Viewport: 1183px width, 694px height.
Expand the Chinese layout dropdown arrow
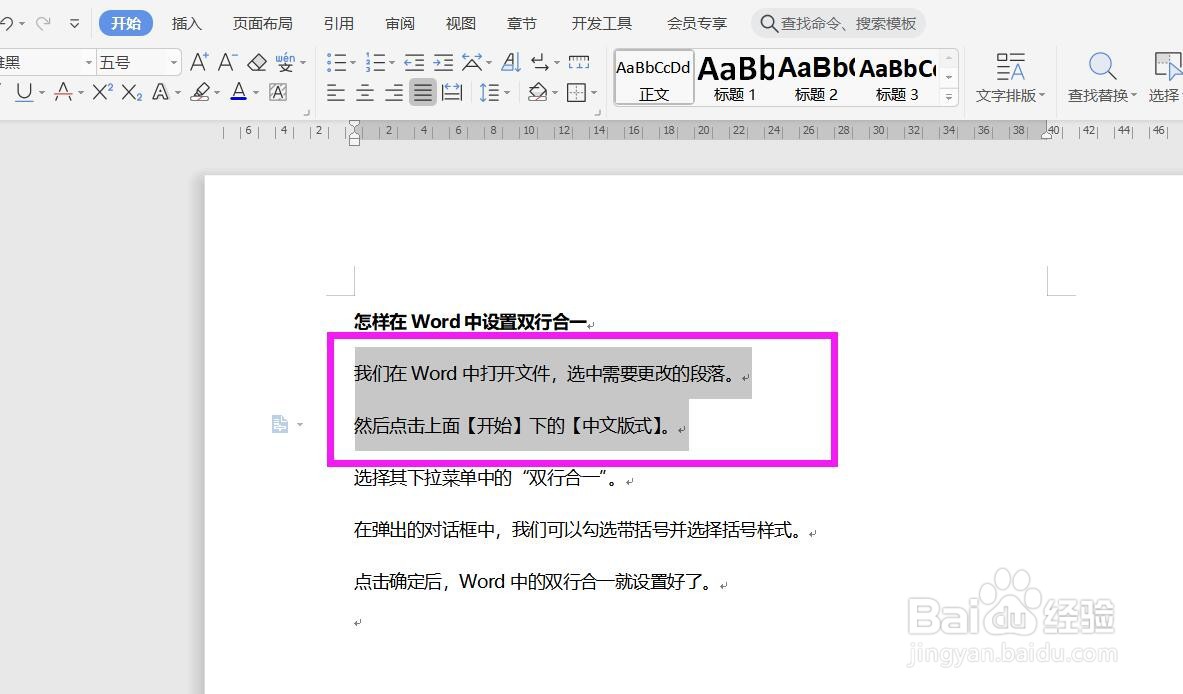(x=489, y=63)
